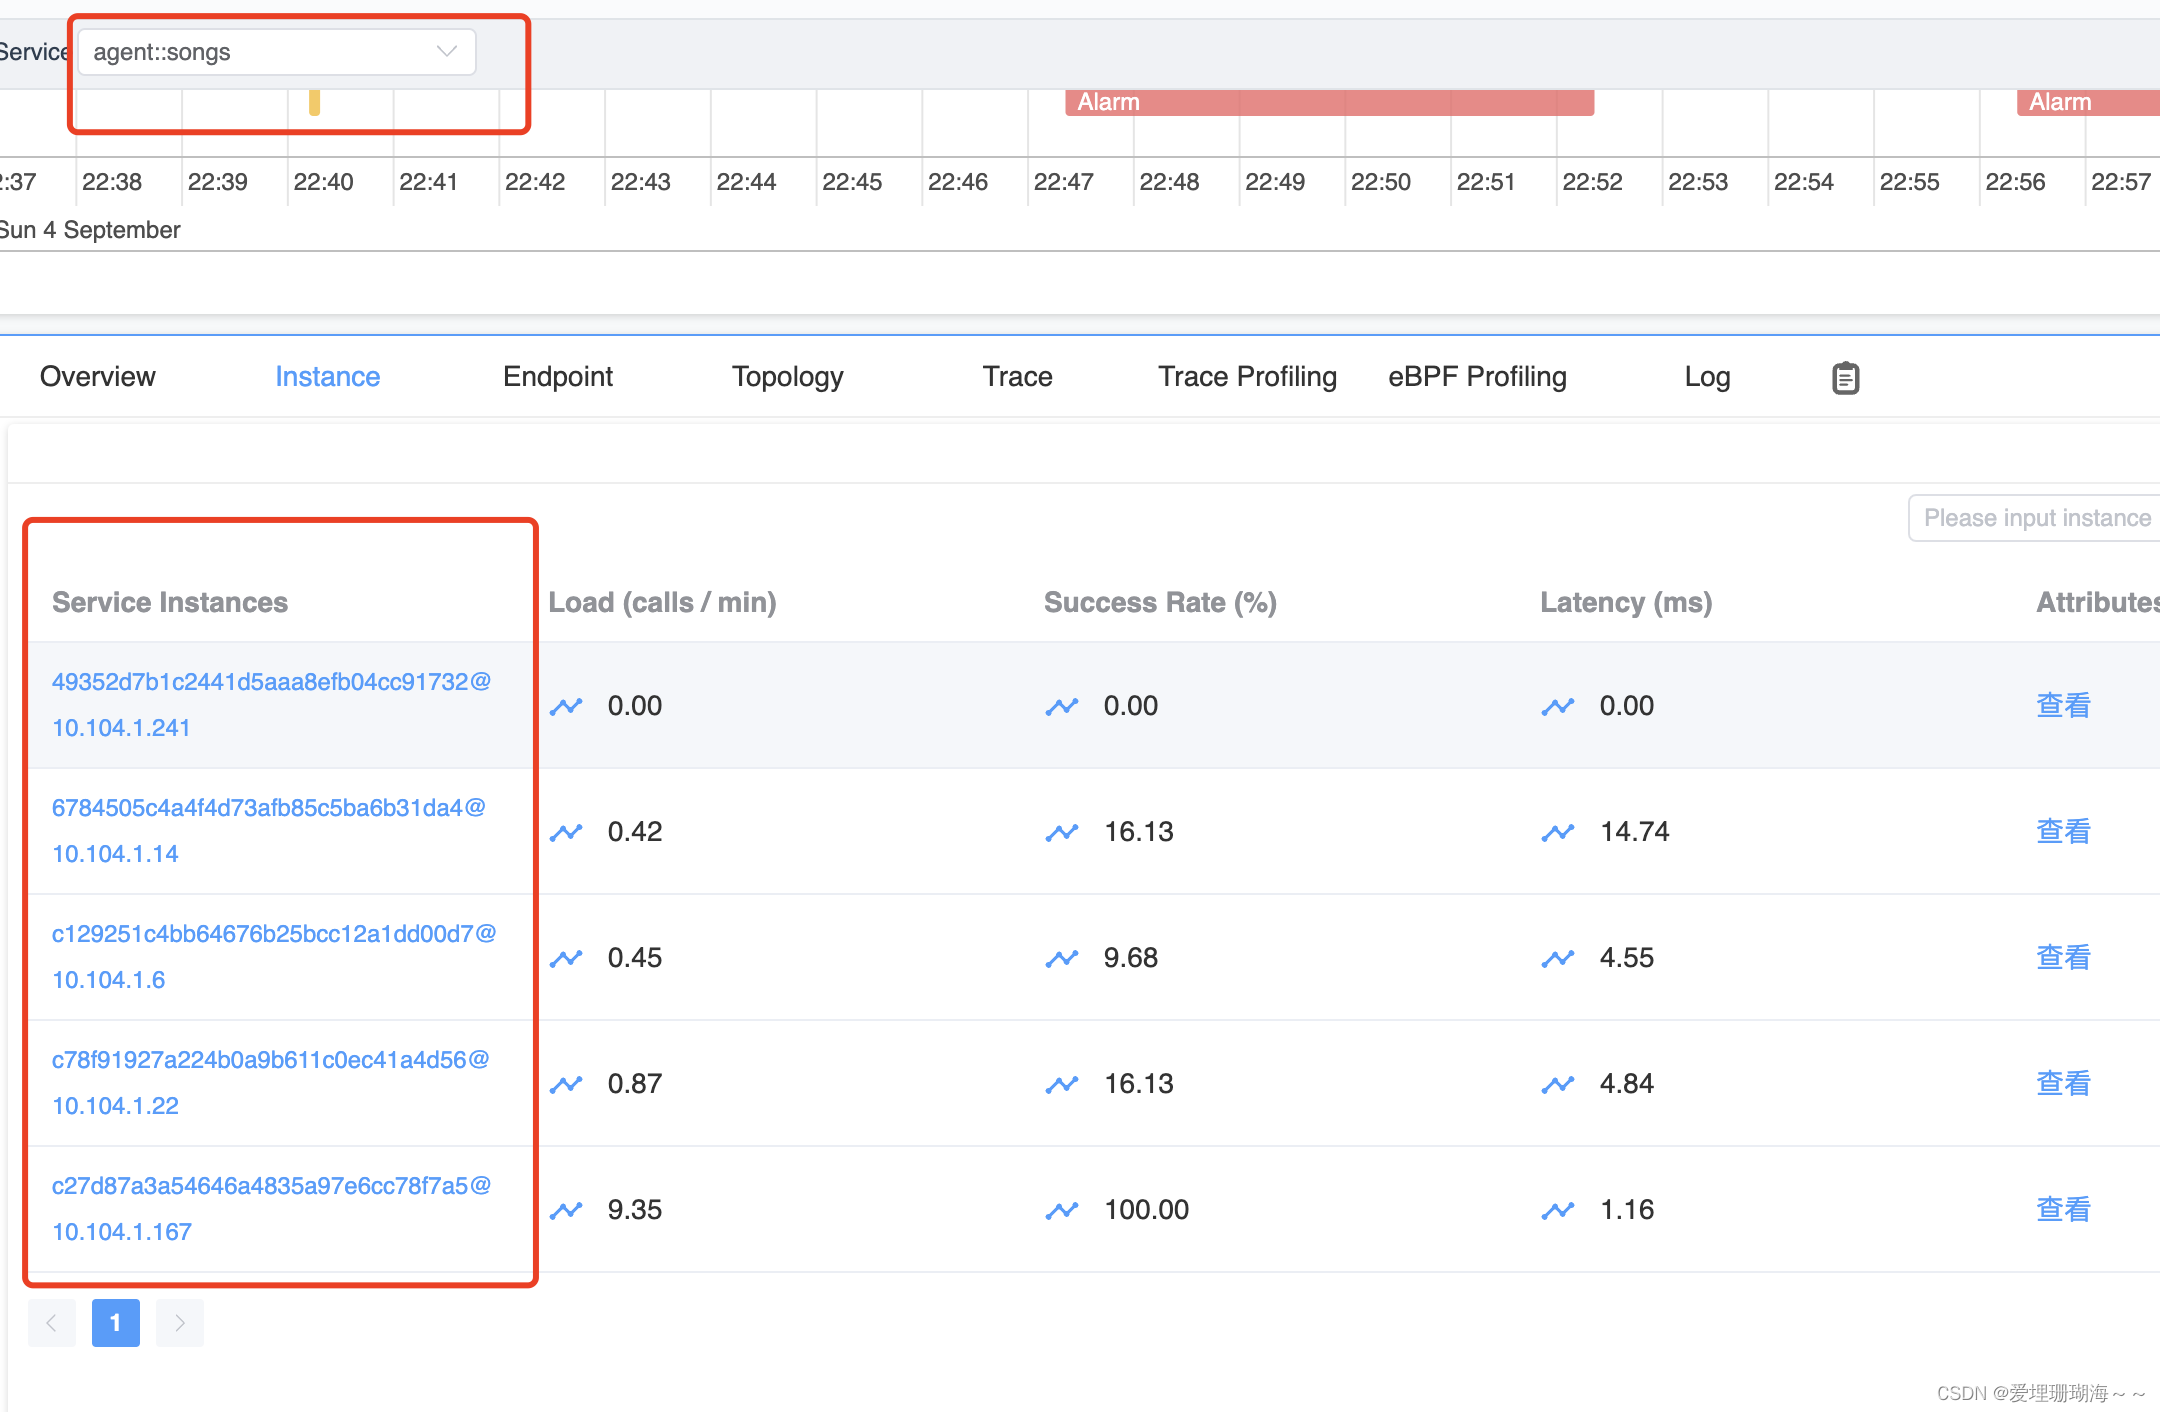Click 查看 attributes for 10.104.1.22 instance
The image size is (2160, 1412).
(x=2064, y=1083)
